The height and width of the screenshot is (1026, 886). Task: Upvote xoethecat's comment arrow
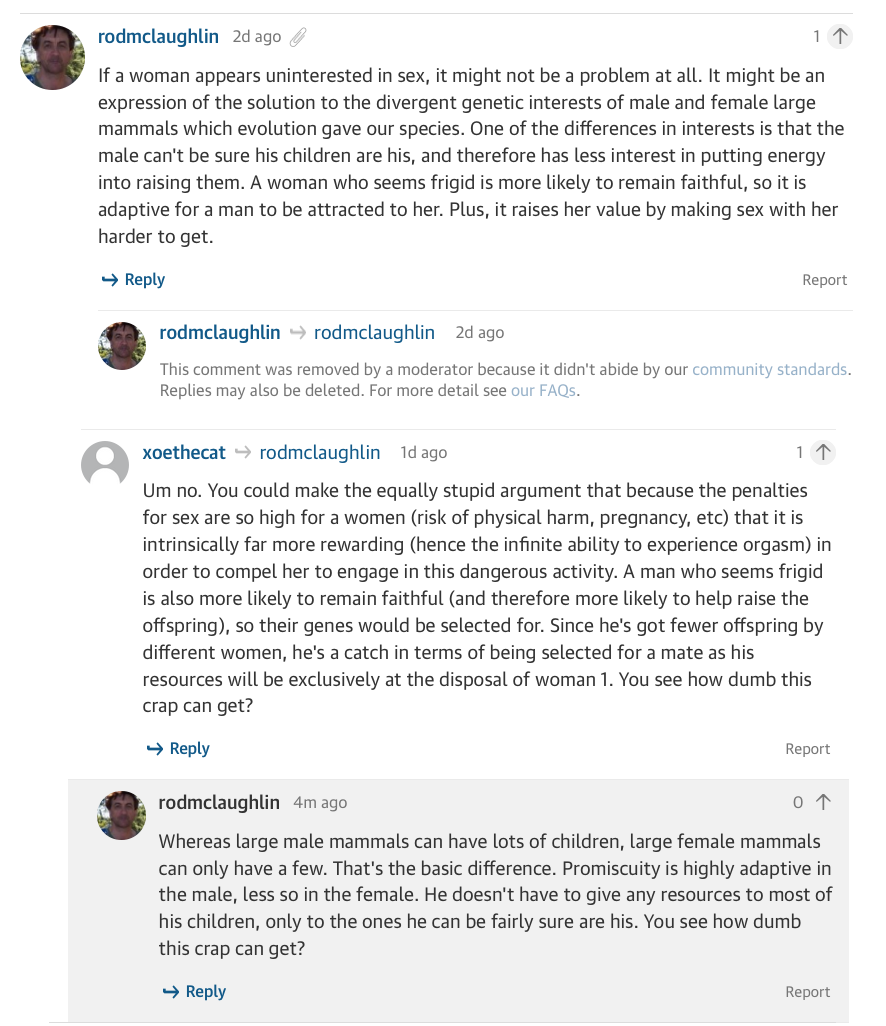[x=823, y=452]
